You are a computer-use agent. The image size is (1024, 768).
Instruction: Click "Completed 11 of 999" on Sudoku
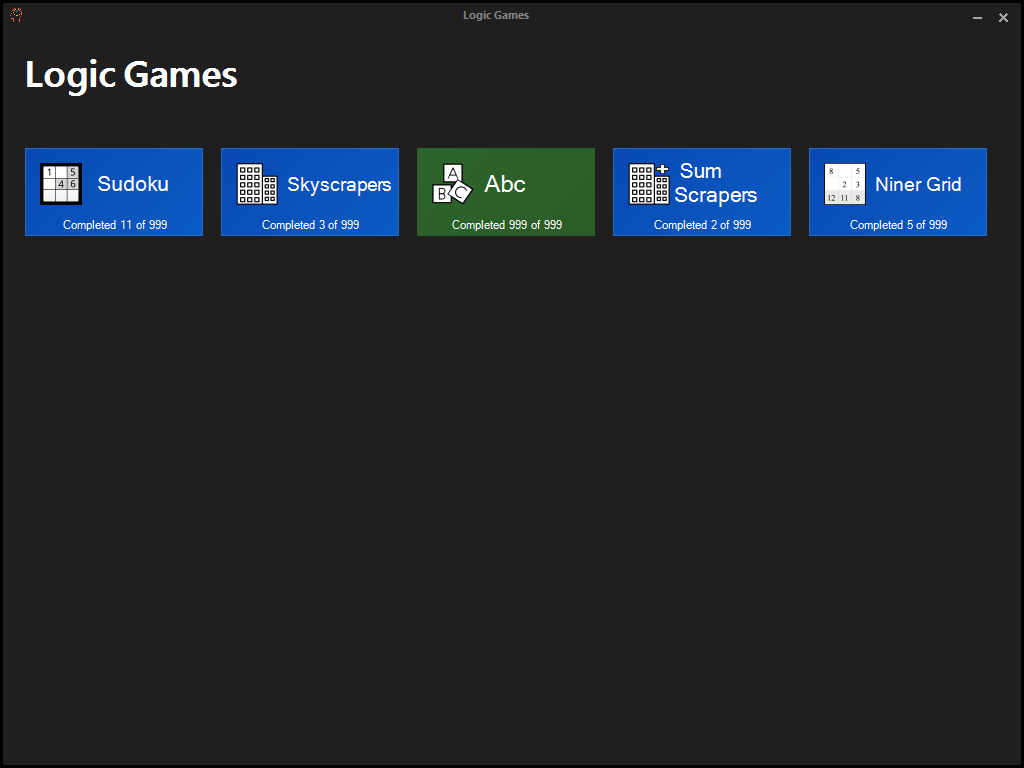click(x=115, y=225)
